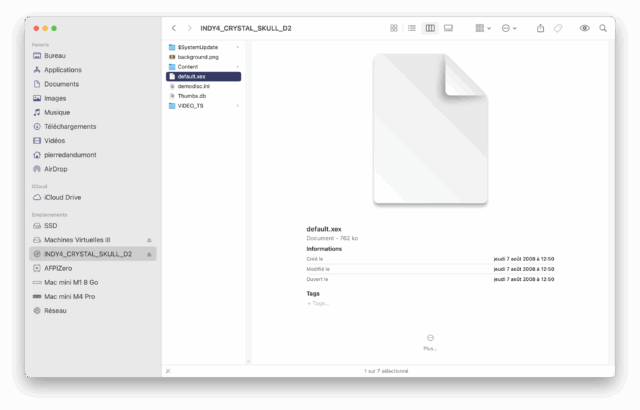Go back with the left chevron button
The height and width of the screenshot is (410, 640).
click(174, 28)
